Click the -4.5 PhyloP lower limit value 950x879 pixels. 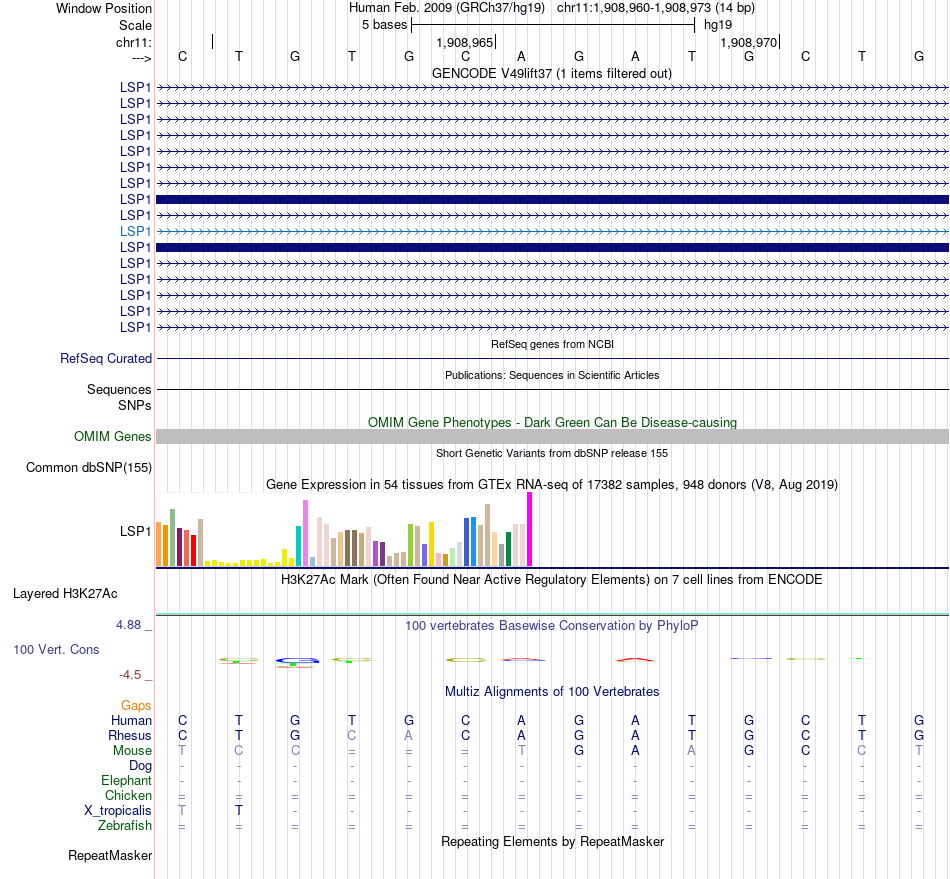tap(130, 675)
